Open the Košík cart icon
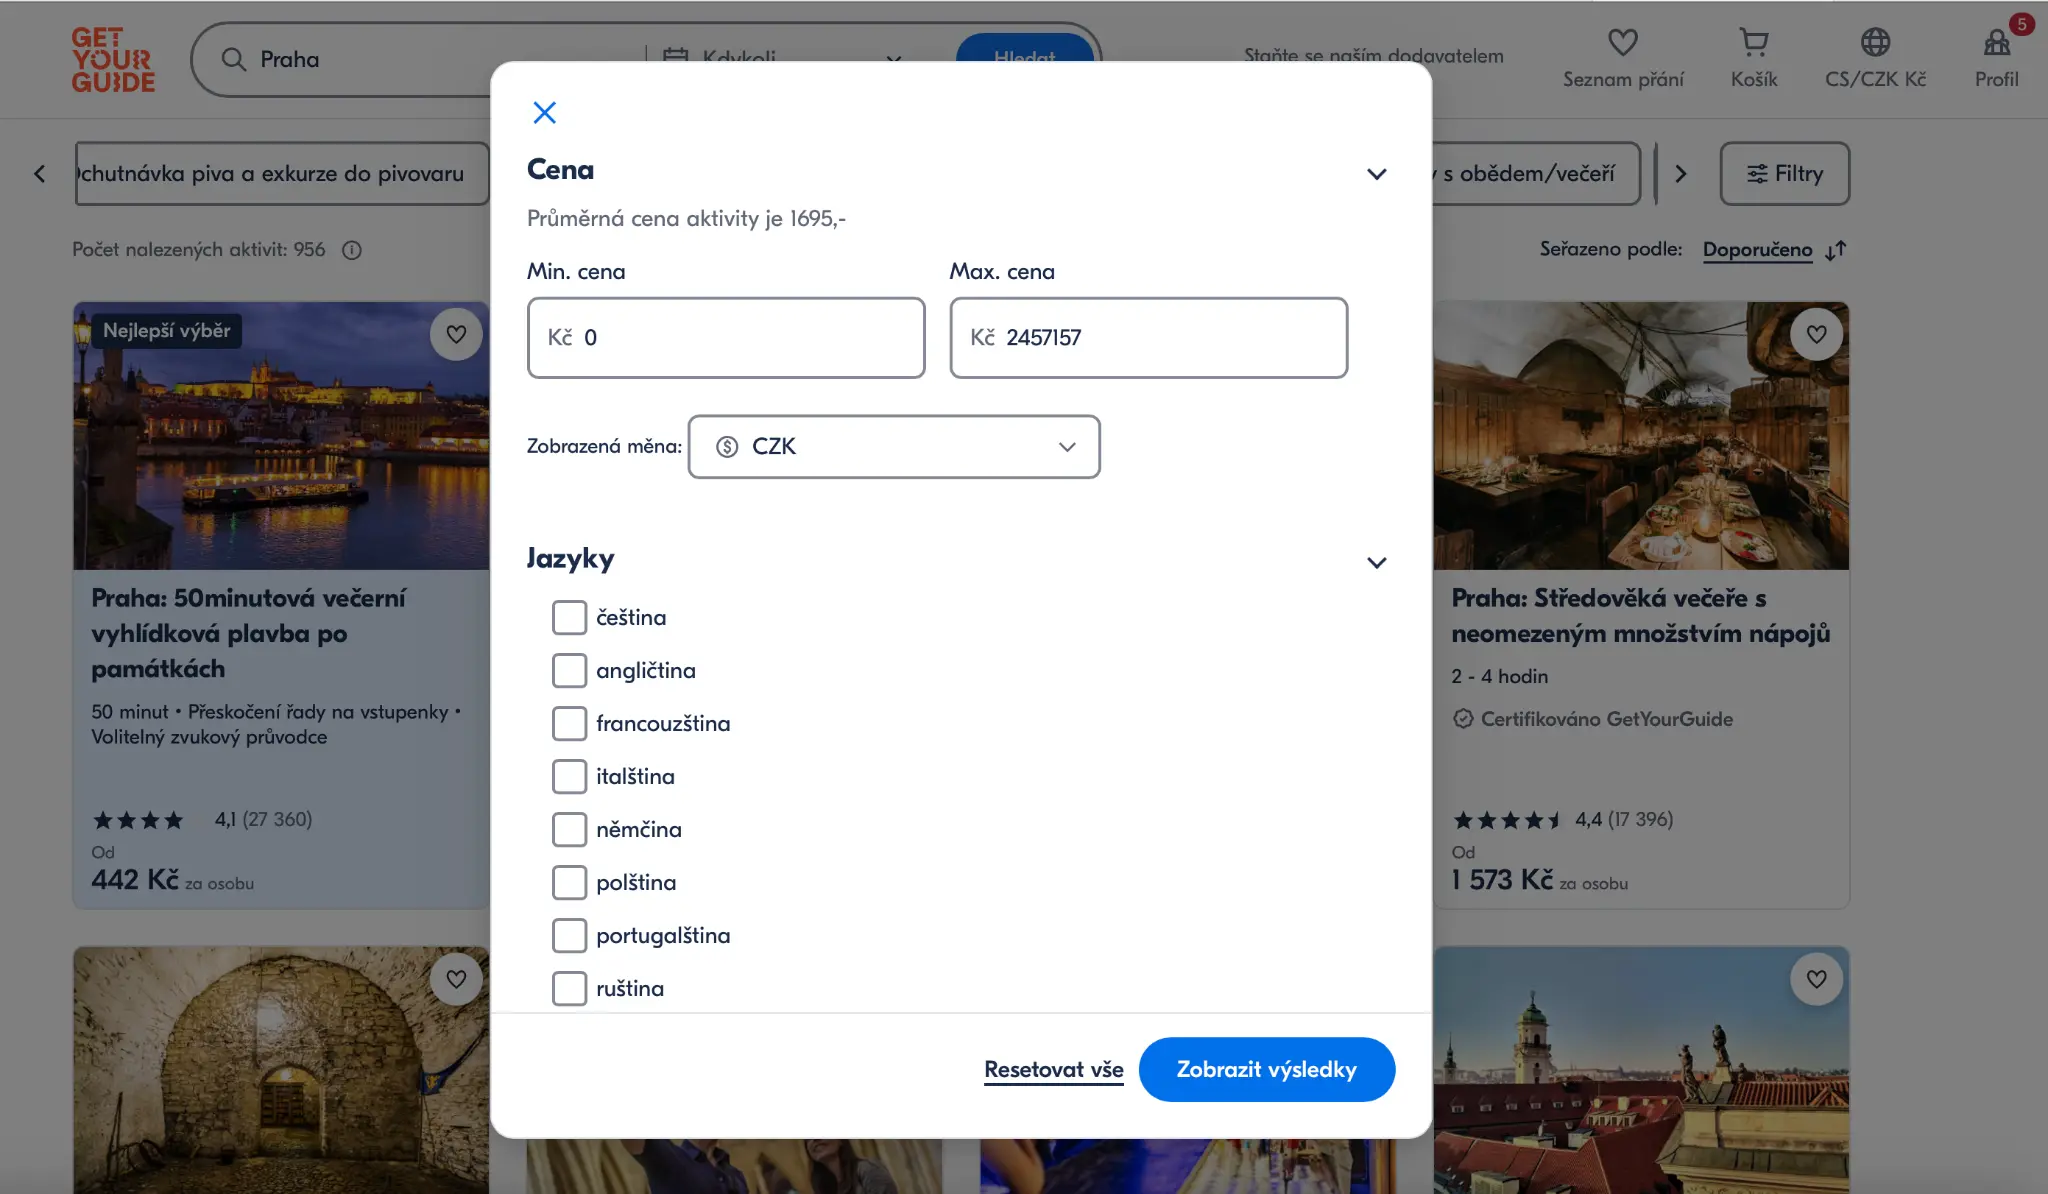 tap(1753, 43)
